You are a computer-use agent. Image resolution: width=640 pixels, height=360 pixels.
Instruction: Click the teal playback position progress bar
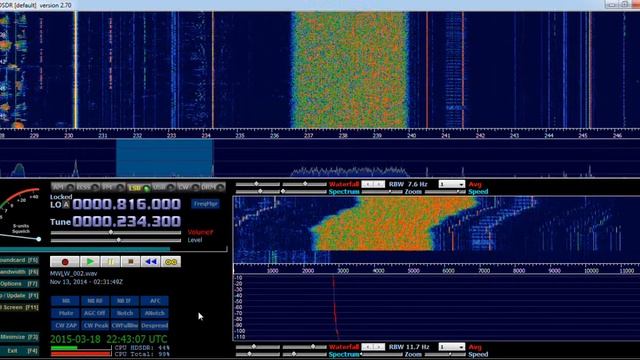coord(85,248)
